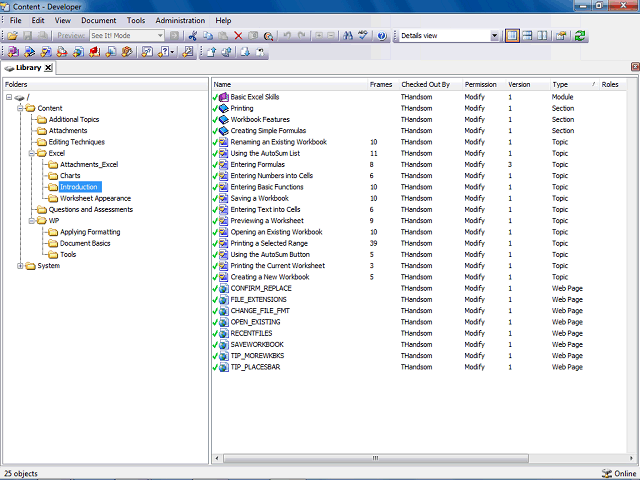Click the Find binoculars icon

click(348, 36)
